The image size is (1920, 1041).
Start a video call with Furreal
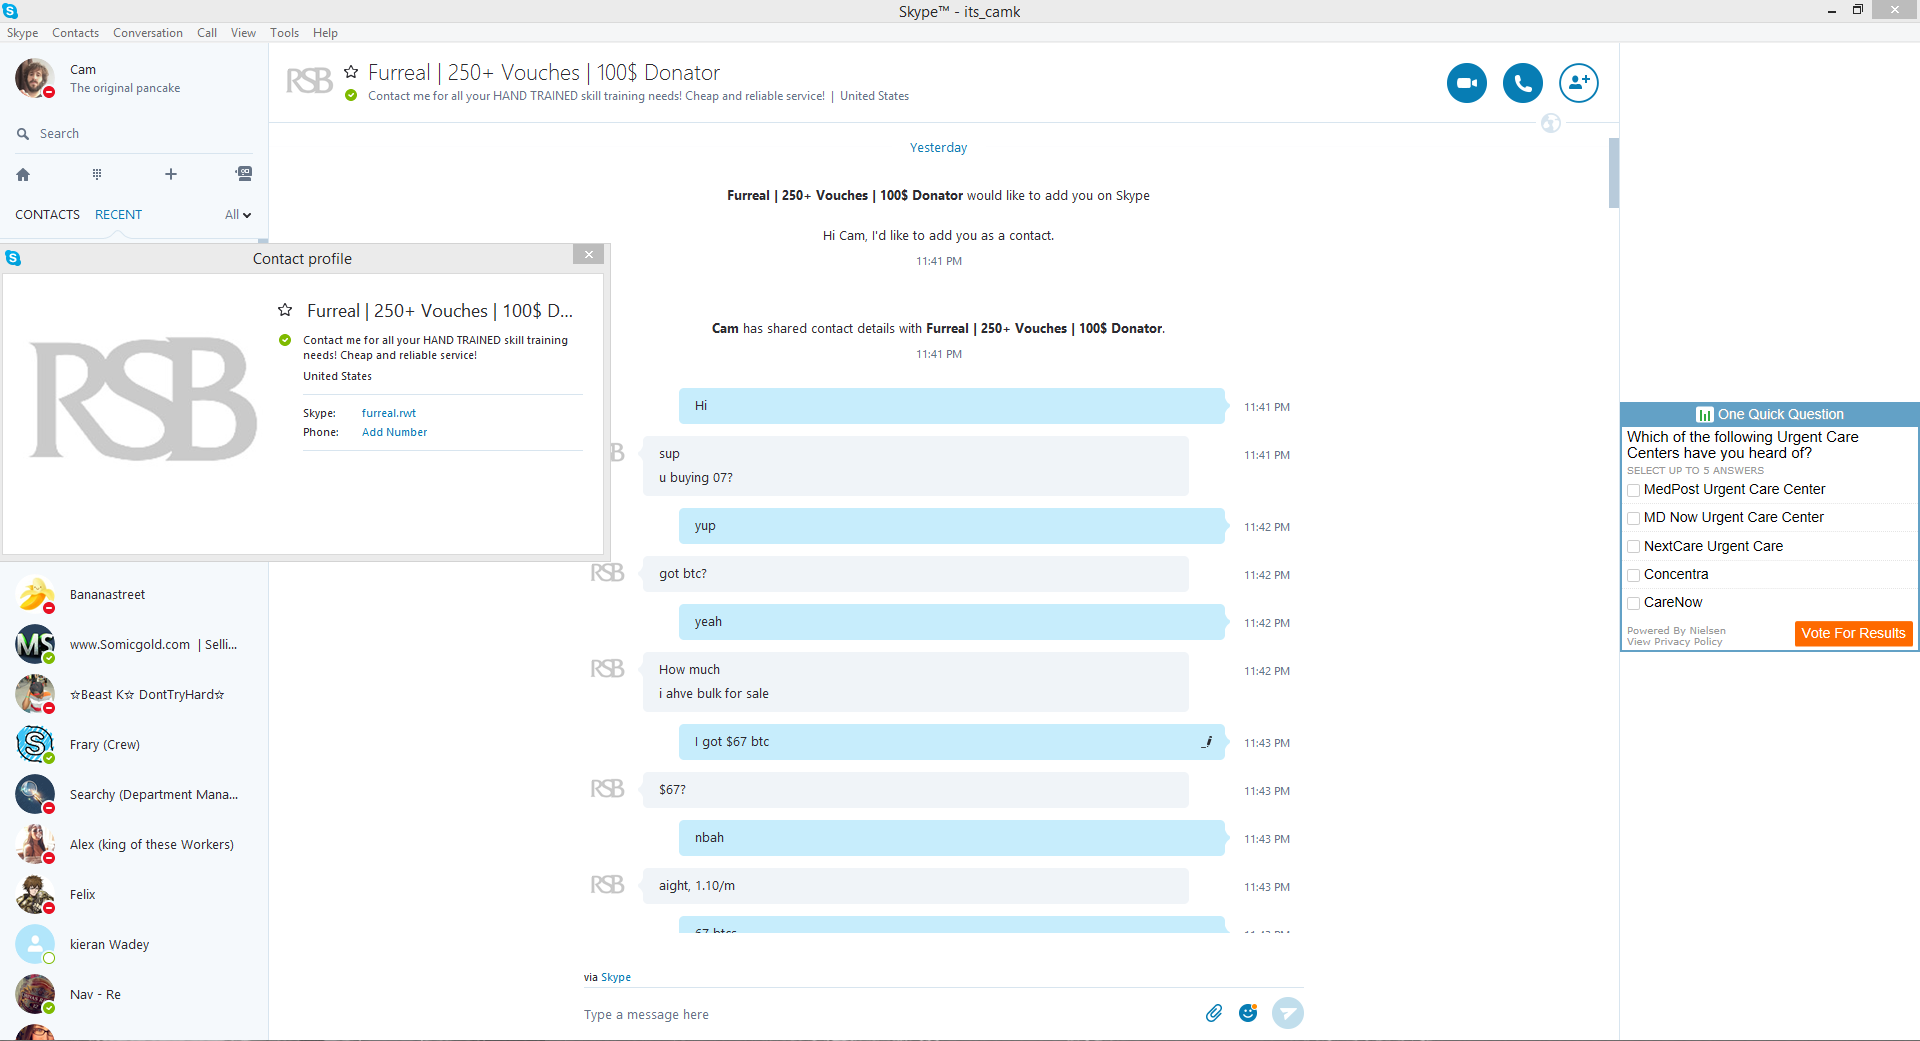1466,83
